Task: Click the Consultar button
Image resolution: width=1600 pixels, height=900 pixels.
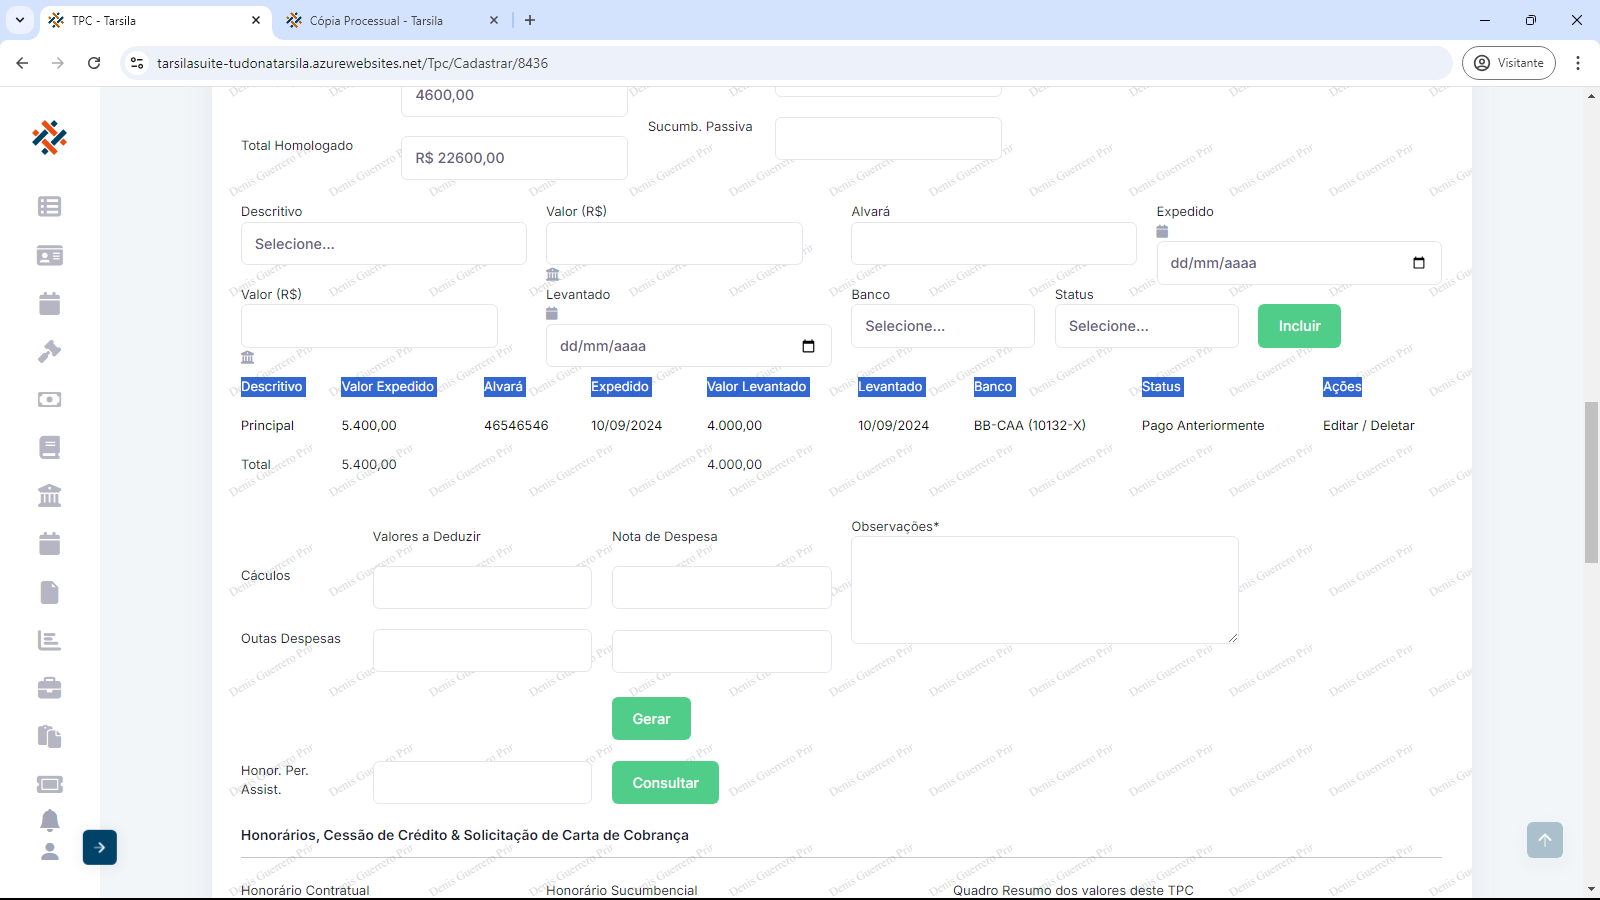Action: pyautogui.click(x=665, y=783)
